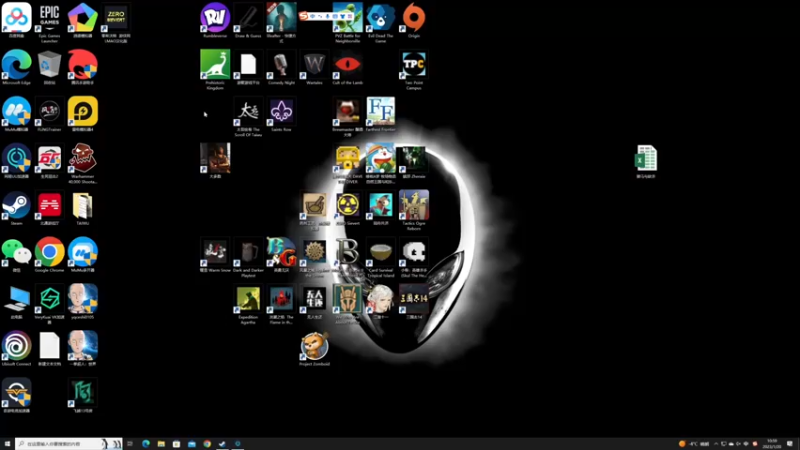Image resolution: width=800 pixels, height=450 pixels.
Task: Select the white skull game icon
Action: click(414, 252)
